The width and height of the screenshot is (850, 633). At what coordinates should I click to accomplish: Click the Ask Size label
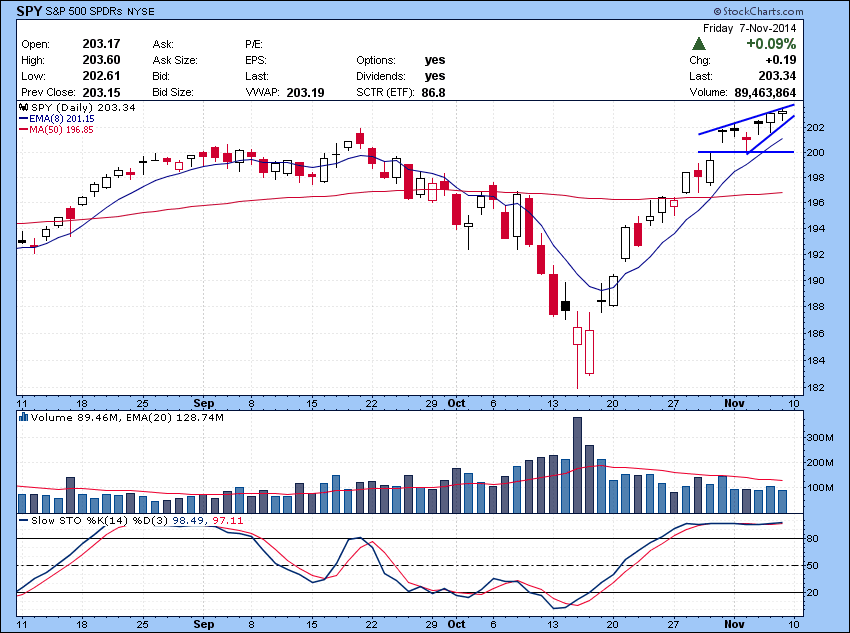[x=175, y=60]
